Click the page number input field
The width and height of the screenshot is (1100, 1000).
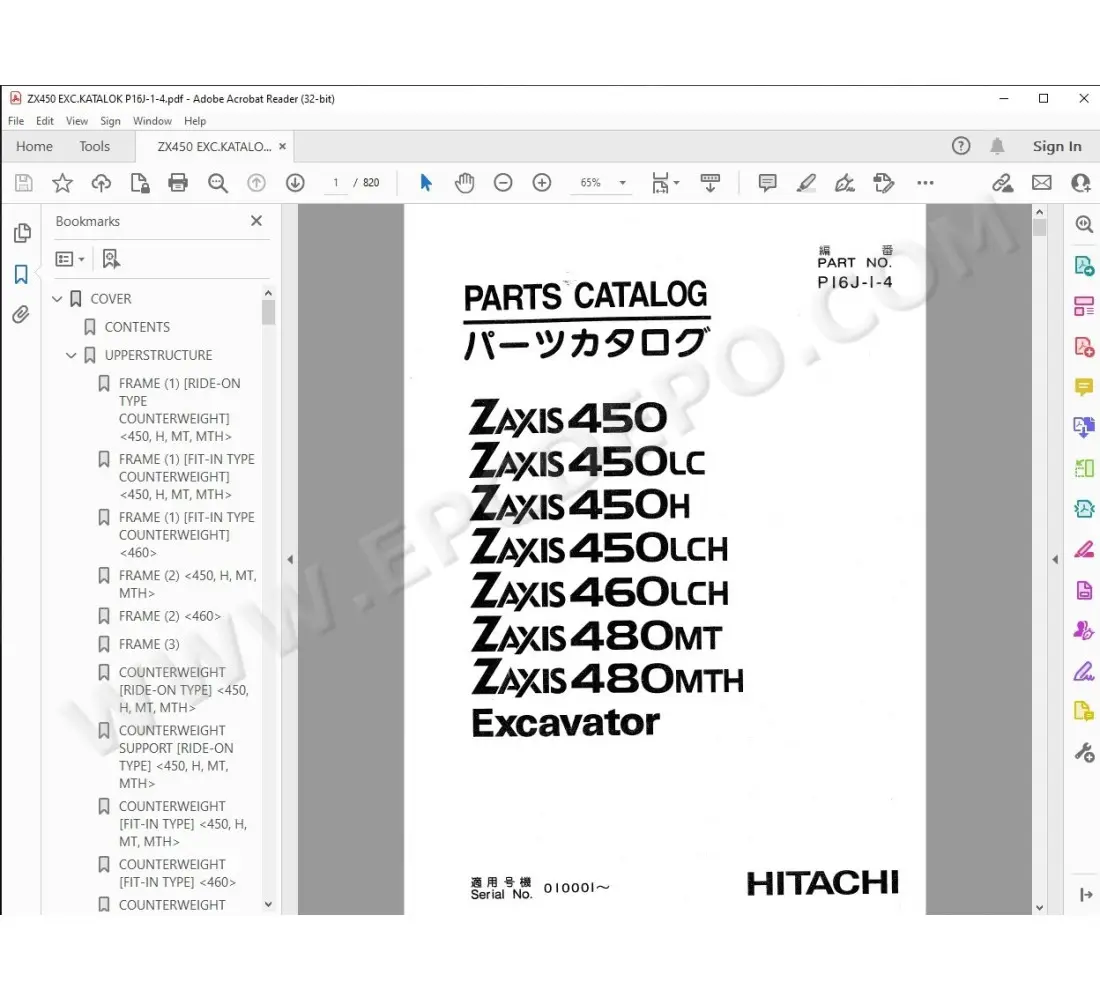[x=337, y=182]
